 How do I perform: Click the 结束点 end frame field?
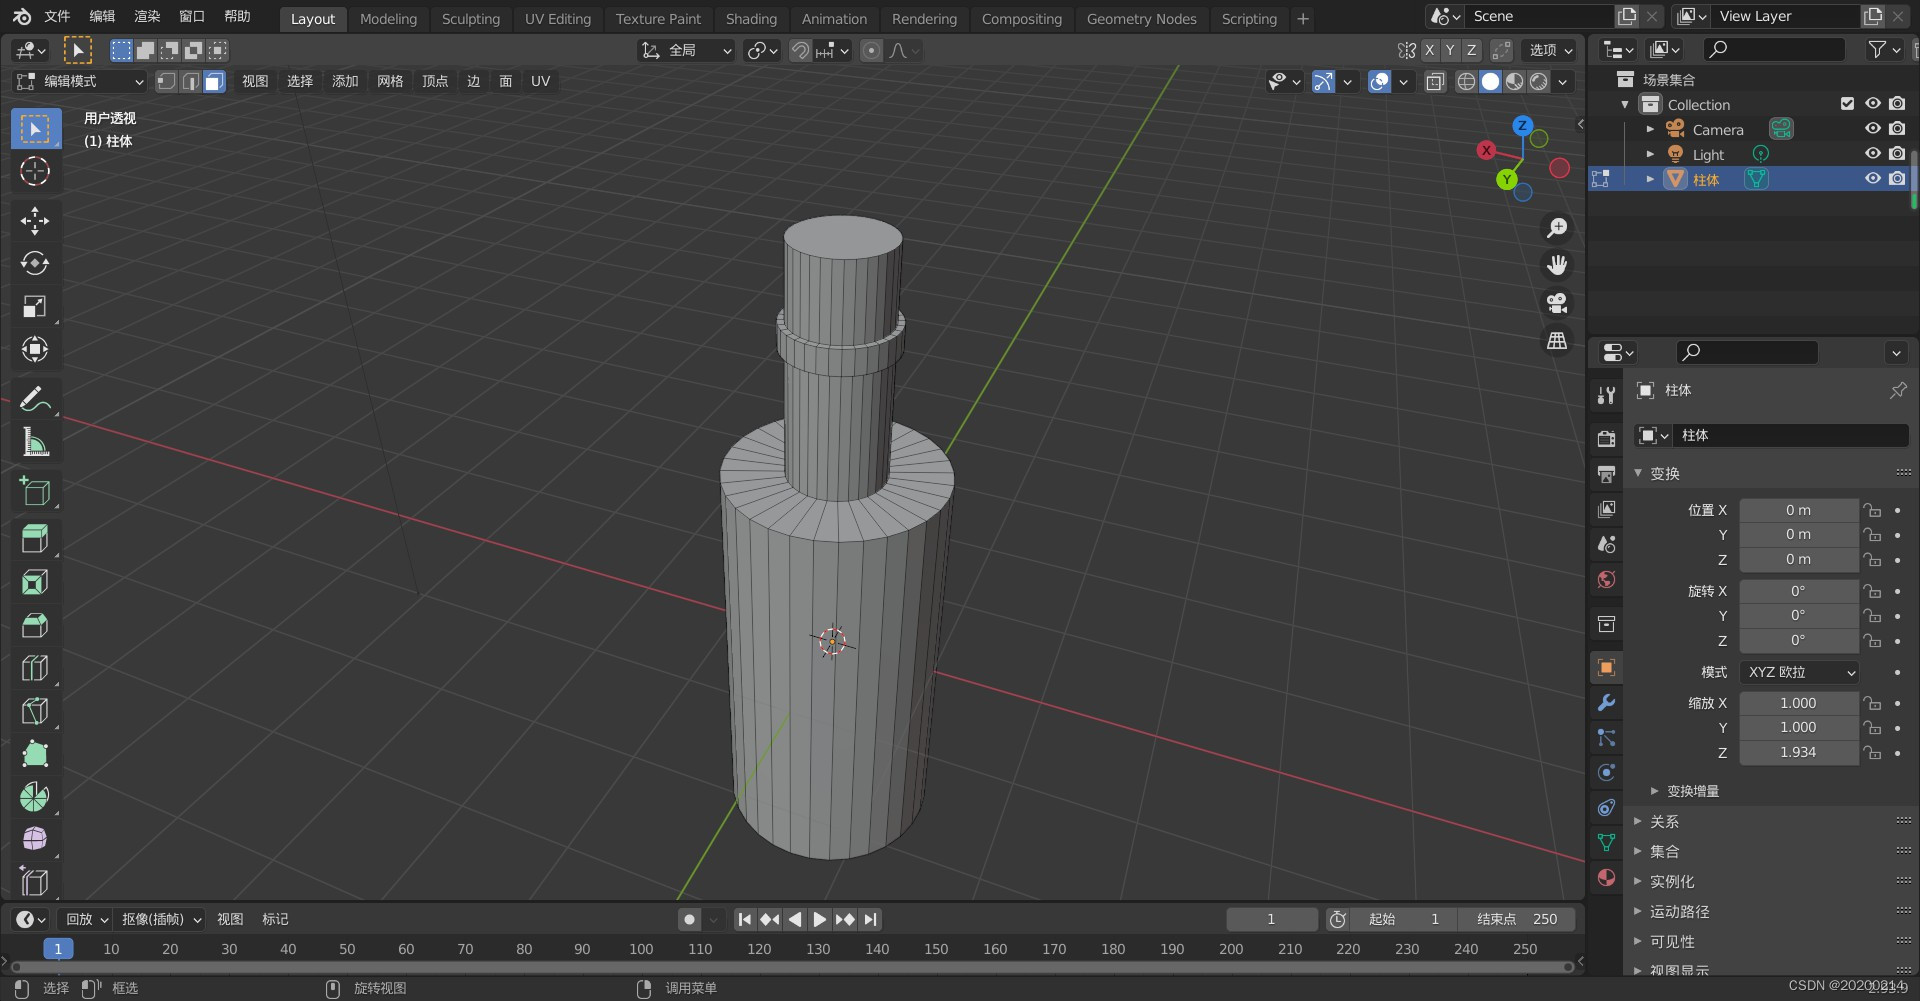(x=1516, y=919)
